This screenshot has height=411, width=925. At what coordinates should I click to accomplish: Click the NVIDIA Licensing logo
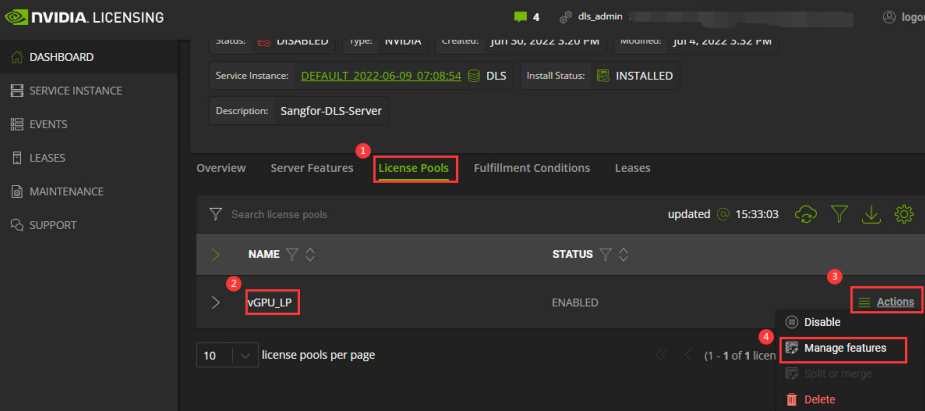[x=84, y=17]
